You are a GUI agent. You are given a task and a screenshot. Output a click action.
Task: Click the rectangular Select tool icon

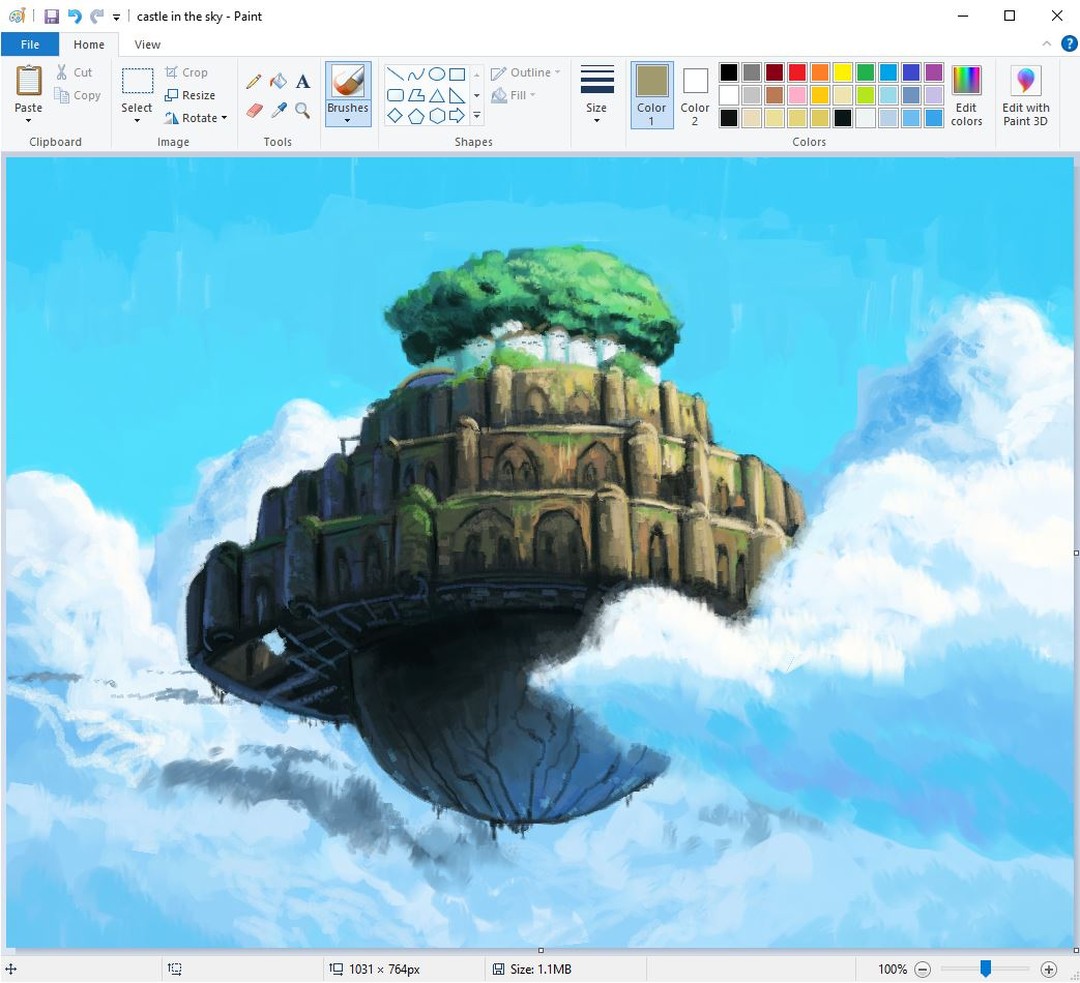137,81
